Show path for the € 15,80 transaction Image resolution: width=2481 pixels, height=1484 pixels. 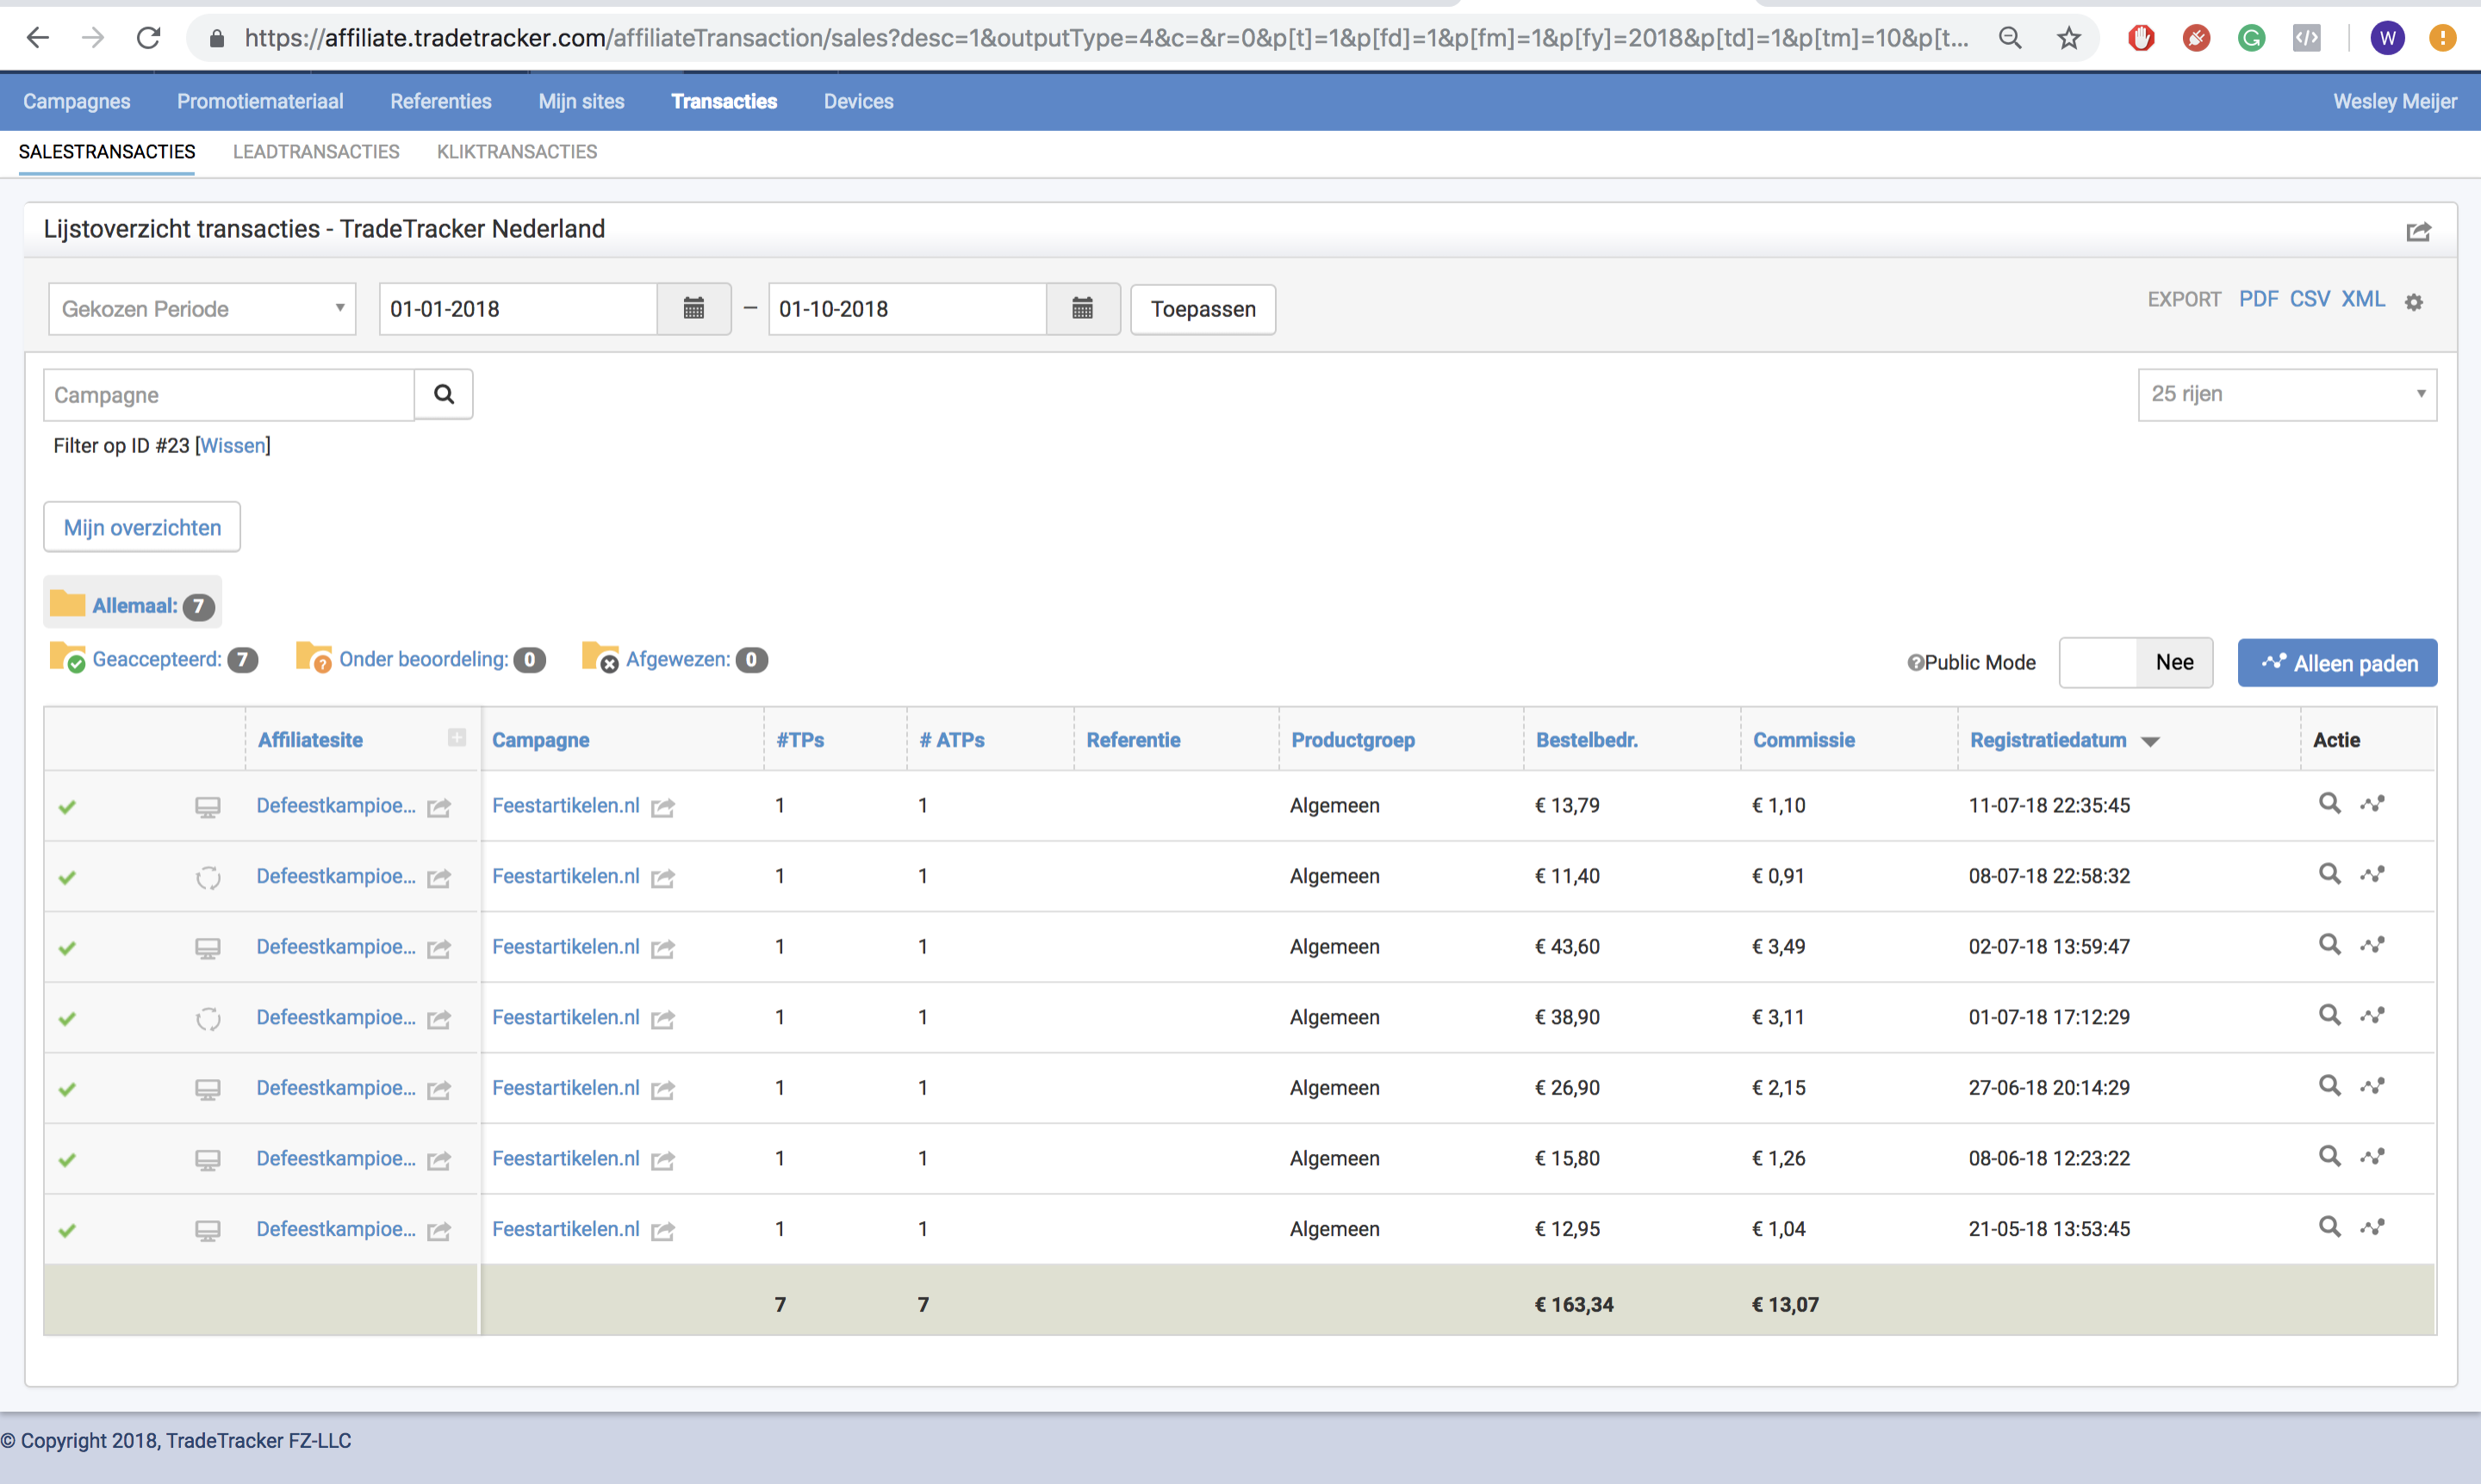click(2372, 1156)
